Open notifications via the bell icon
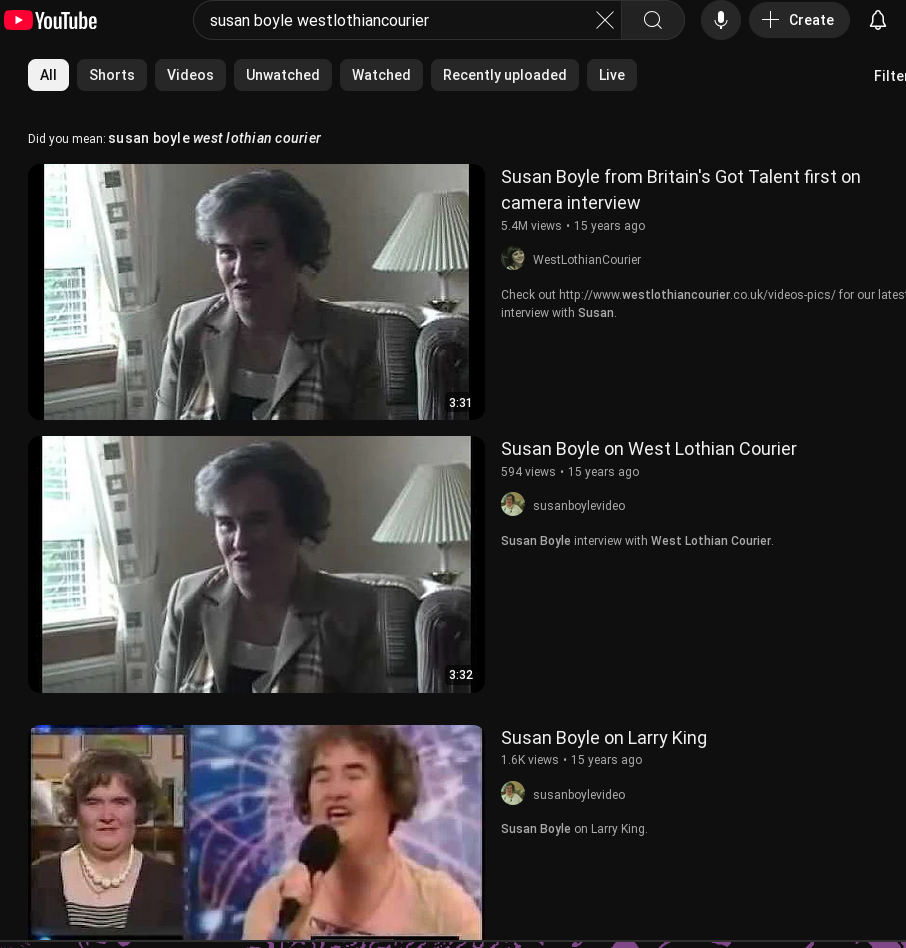The image size is (906, 948). pos(877,20)
